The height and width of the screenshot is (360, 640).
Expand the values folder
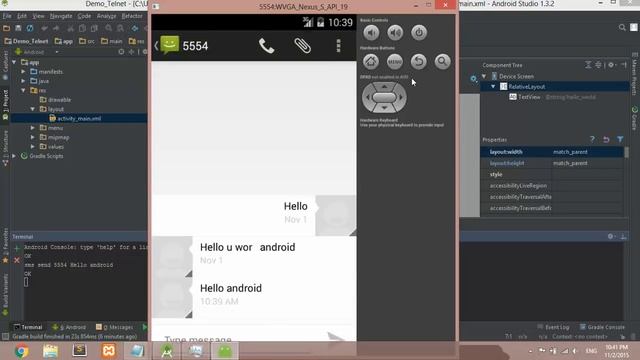coord(33,147)
